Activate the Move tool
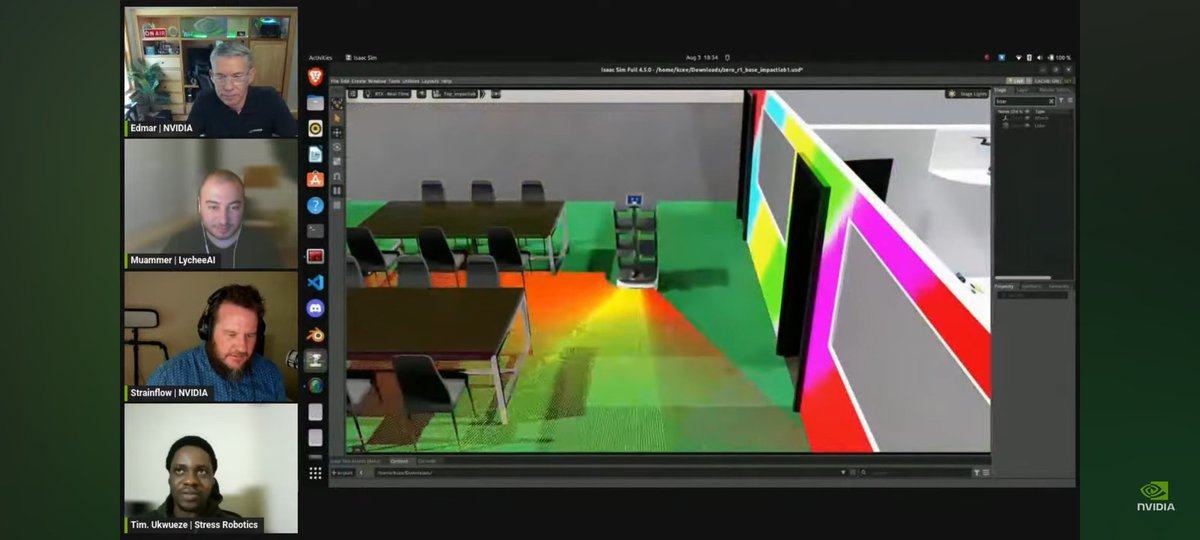Viewport: 1200px width, 540px height. [337, 132]
